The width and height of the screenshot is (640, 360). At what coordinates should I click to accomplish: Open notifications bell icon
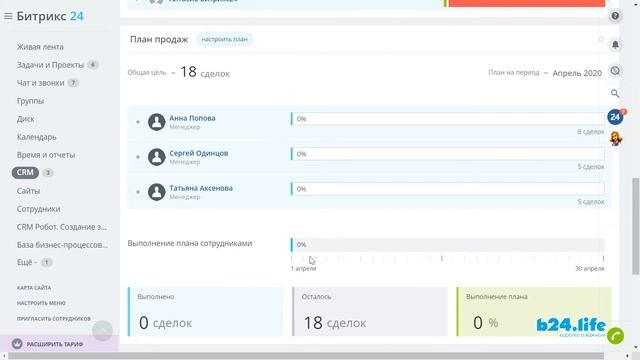(x=615, y=44)
